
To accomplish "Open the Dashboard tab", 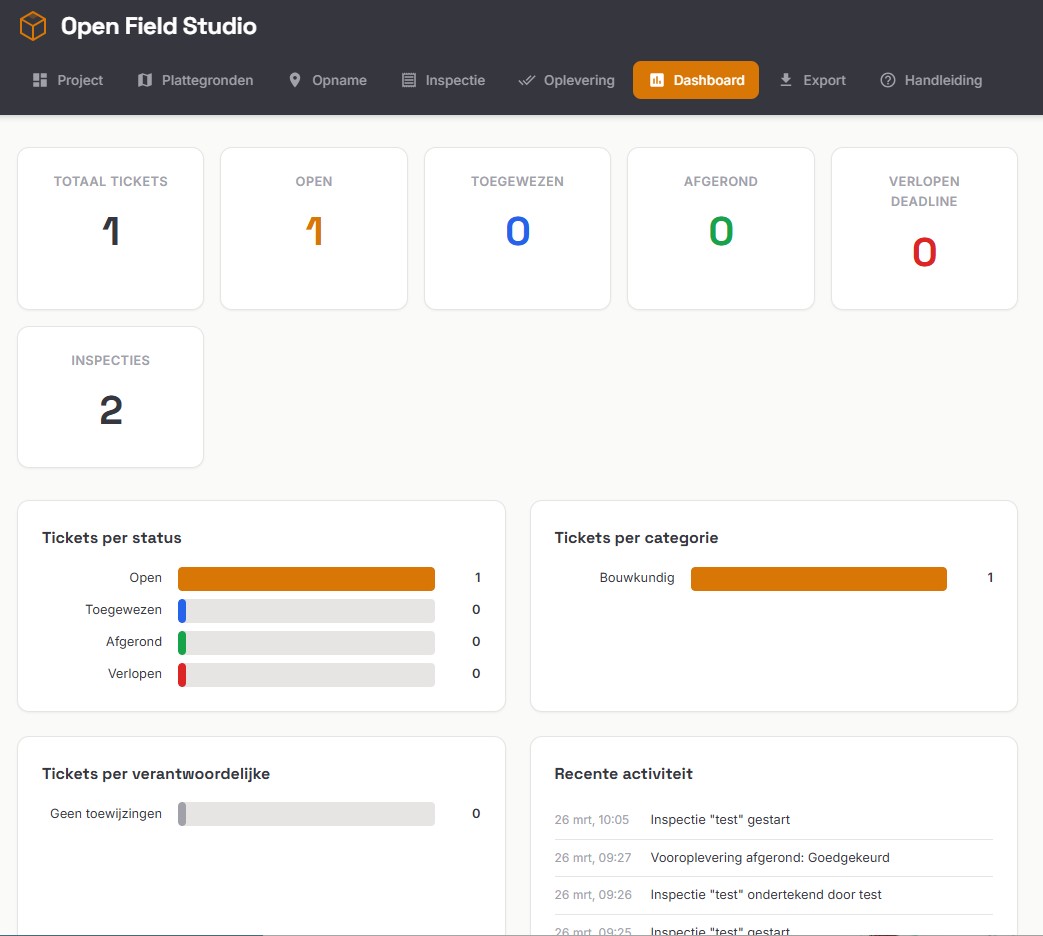I will point(696,80).
